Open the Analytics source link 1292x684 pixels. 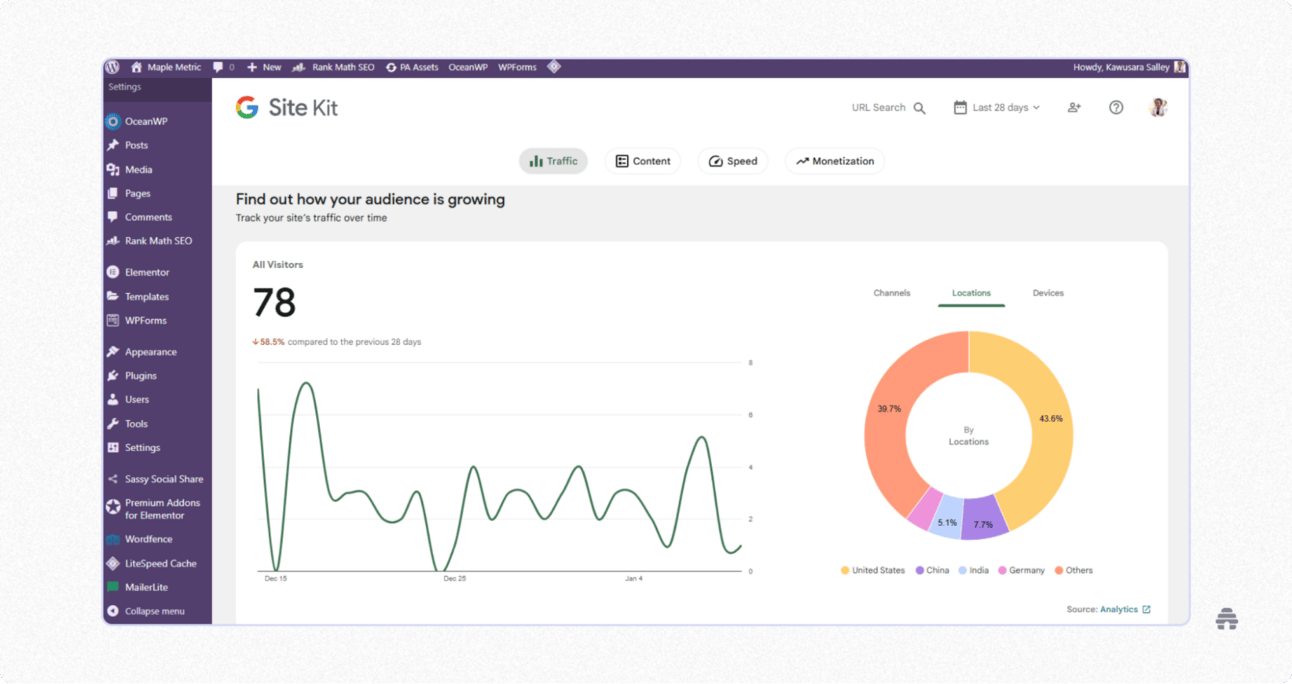point(1120,608)
